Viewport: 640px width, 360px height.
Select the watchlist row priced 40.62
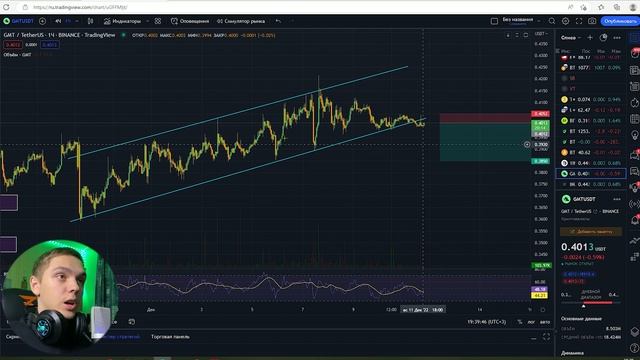click(x=591, y=152)
